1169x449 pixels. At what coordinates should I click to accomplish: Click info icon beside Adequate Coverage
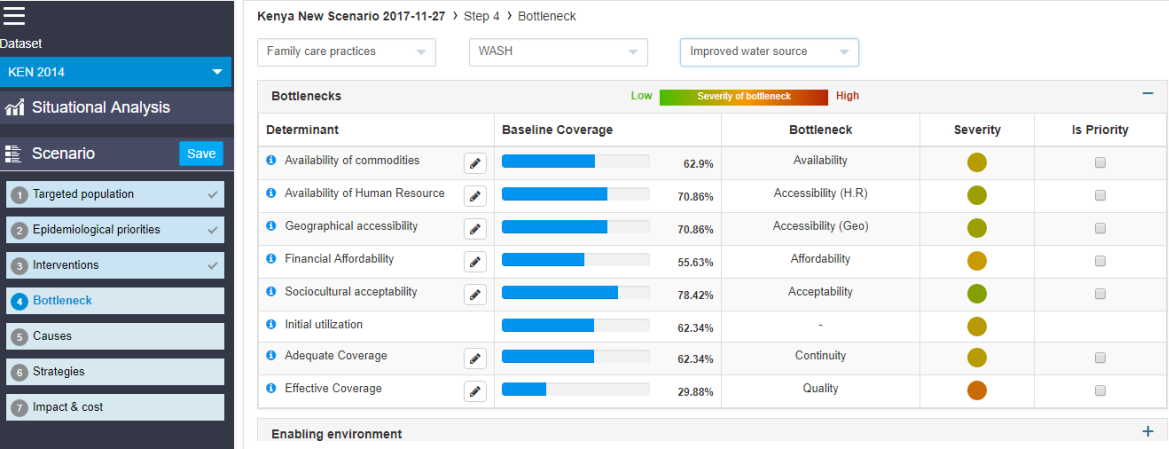click(x=270, y=356)
